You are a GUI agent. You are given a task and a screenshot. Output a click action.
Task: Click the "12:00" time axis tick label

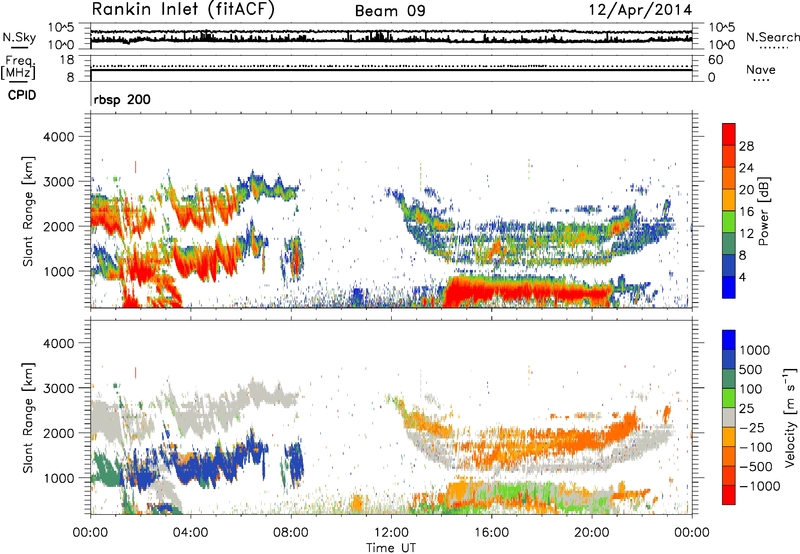point(391,533)
